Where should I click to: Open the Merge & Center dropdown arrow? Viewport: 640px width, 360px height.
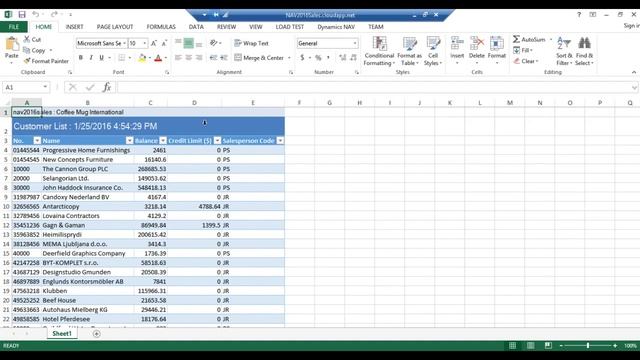point(289,58)
